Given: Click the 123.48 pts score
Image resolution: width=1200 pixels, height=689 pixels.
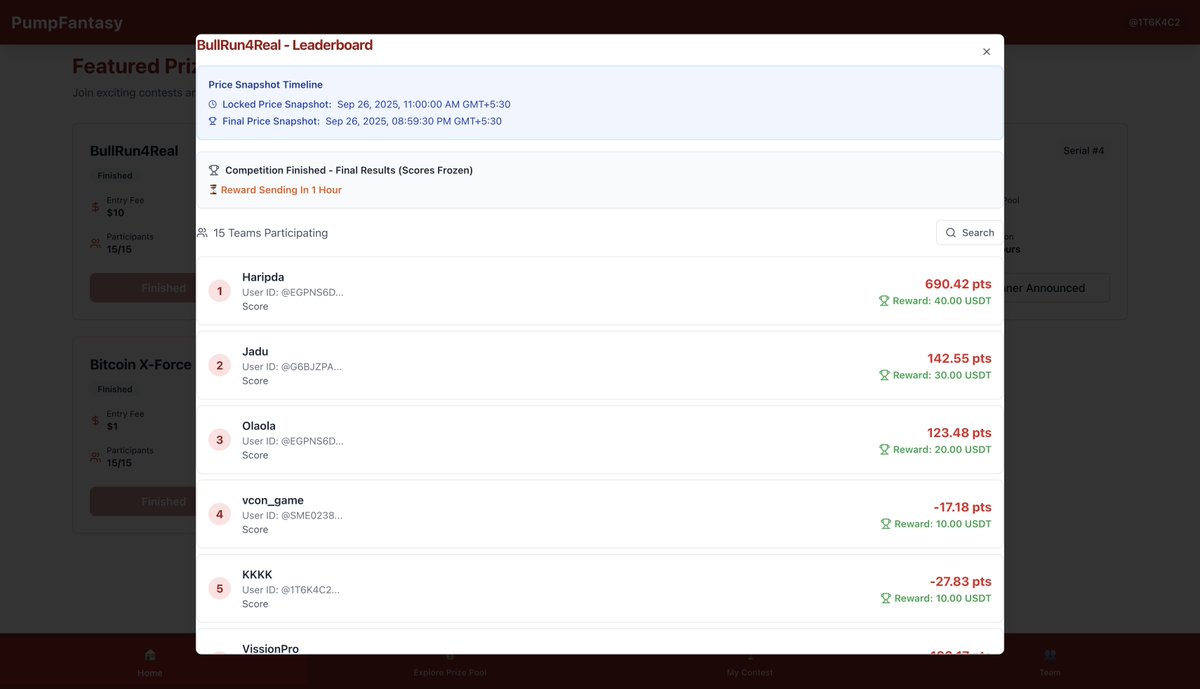Looking at the screenshot, I should 959,433.
